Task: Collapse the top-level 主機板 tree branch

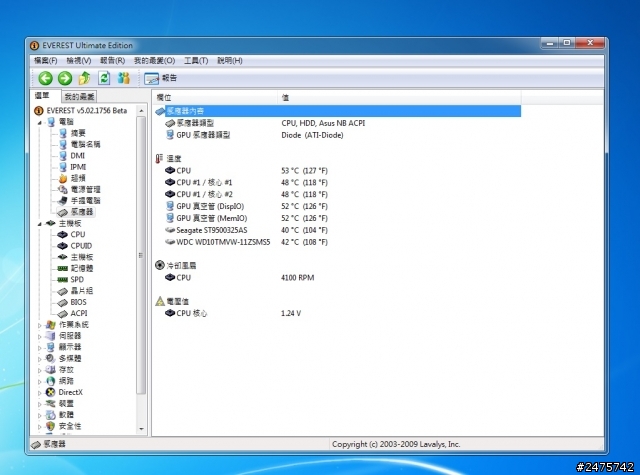Action: point(40,224)
